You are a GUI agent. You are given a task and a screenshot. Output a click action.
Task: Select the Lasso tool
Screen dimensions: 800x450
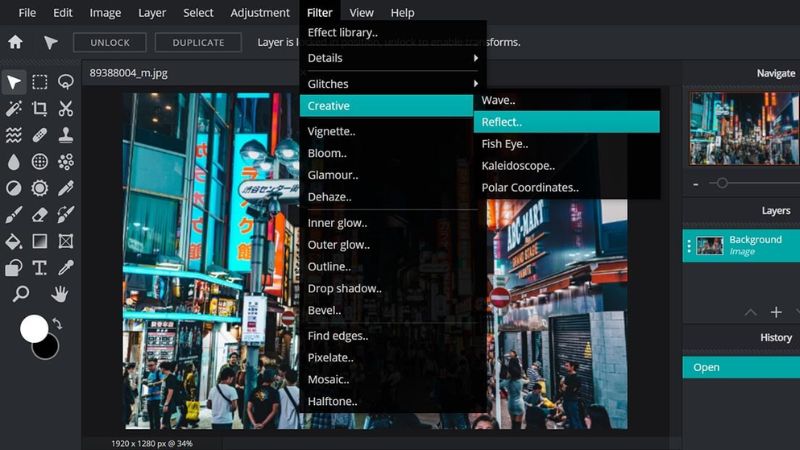tap(66, 82)
